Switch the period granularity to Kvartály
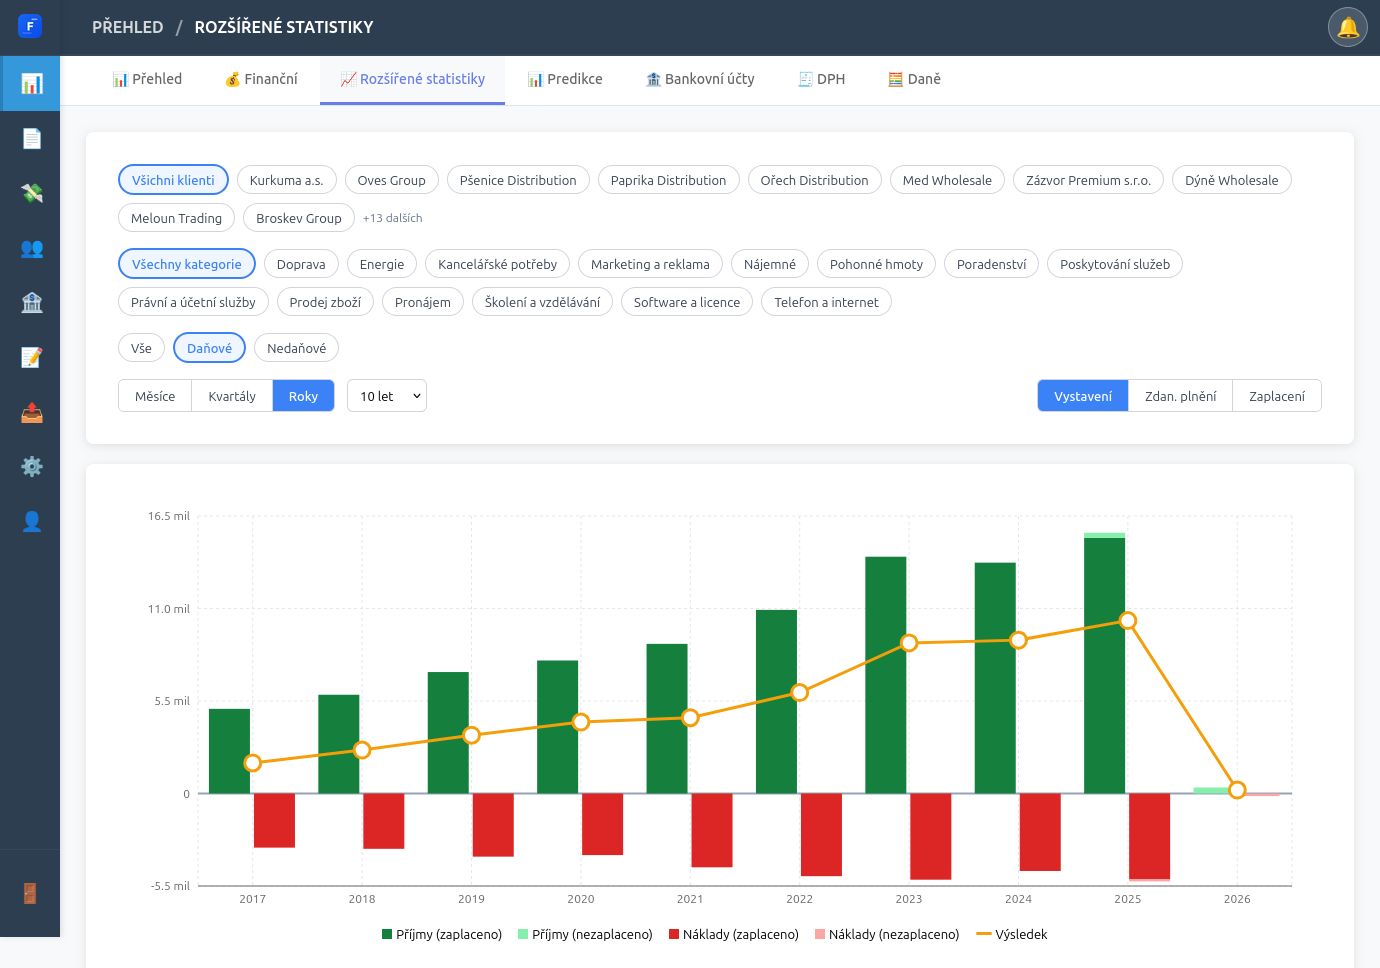The image size is (1380, 968). [232, 396]
